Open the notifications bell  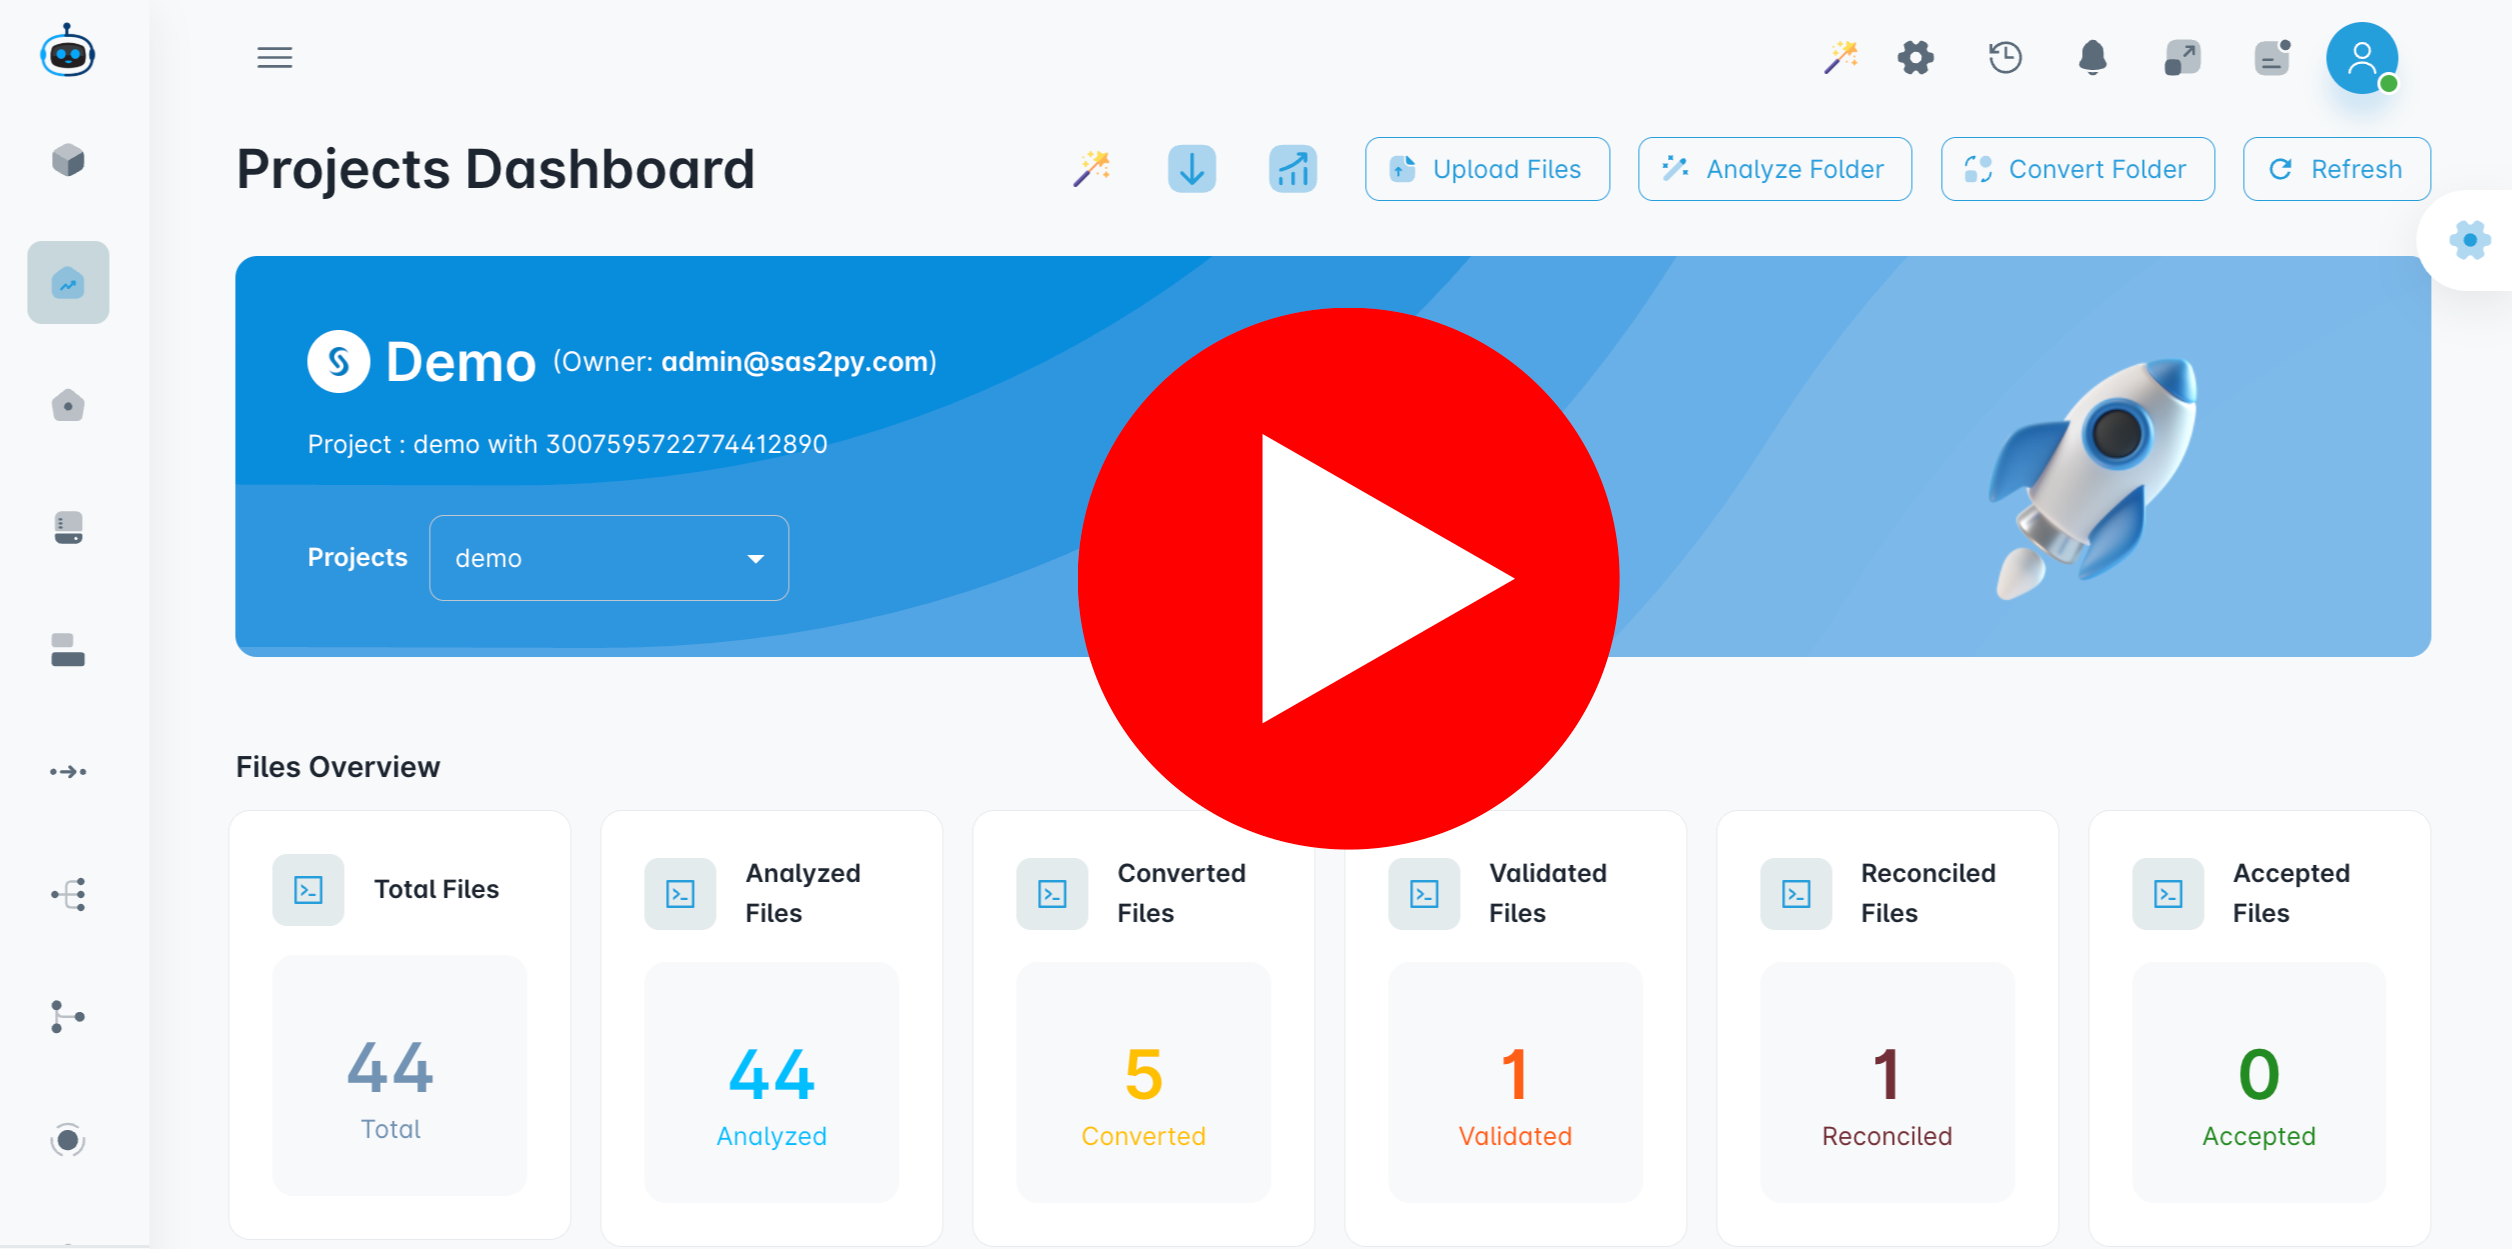pos(2092,58)
